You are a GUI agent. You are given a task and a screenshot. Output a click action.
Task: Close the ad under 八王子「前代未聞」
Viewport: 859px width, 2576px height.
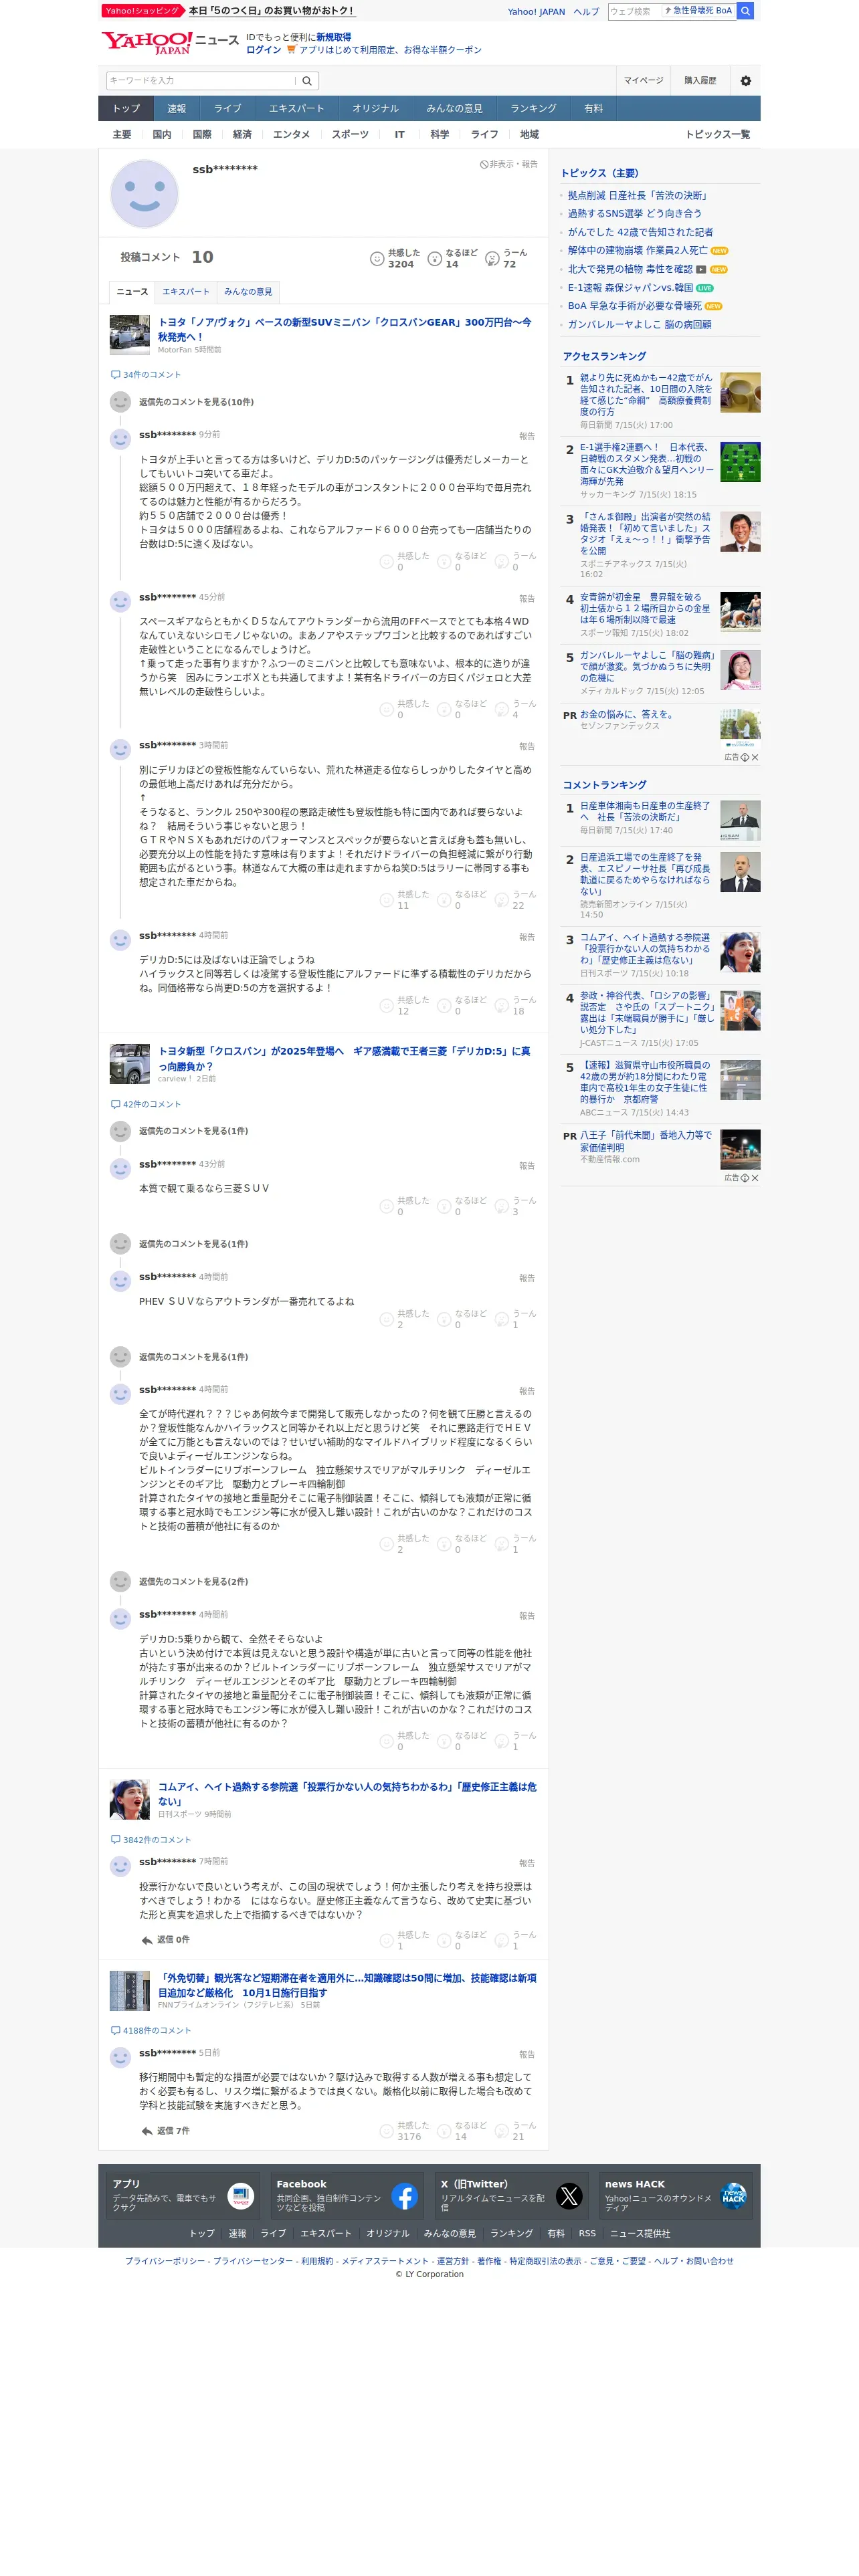point(755,1178)
